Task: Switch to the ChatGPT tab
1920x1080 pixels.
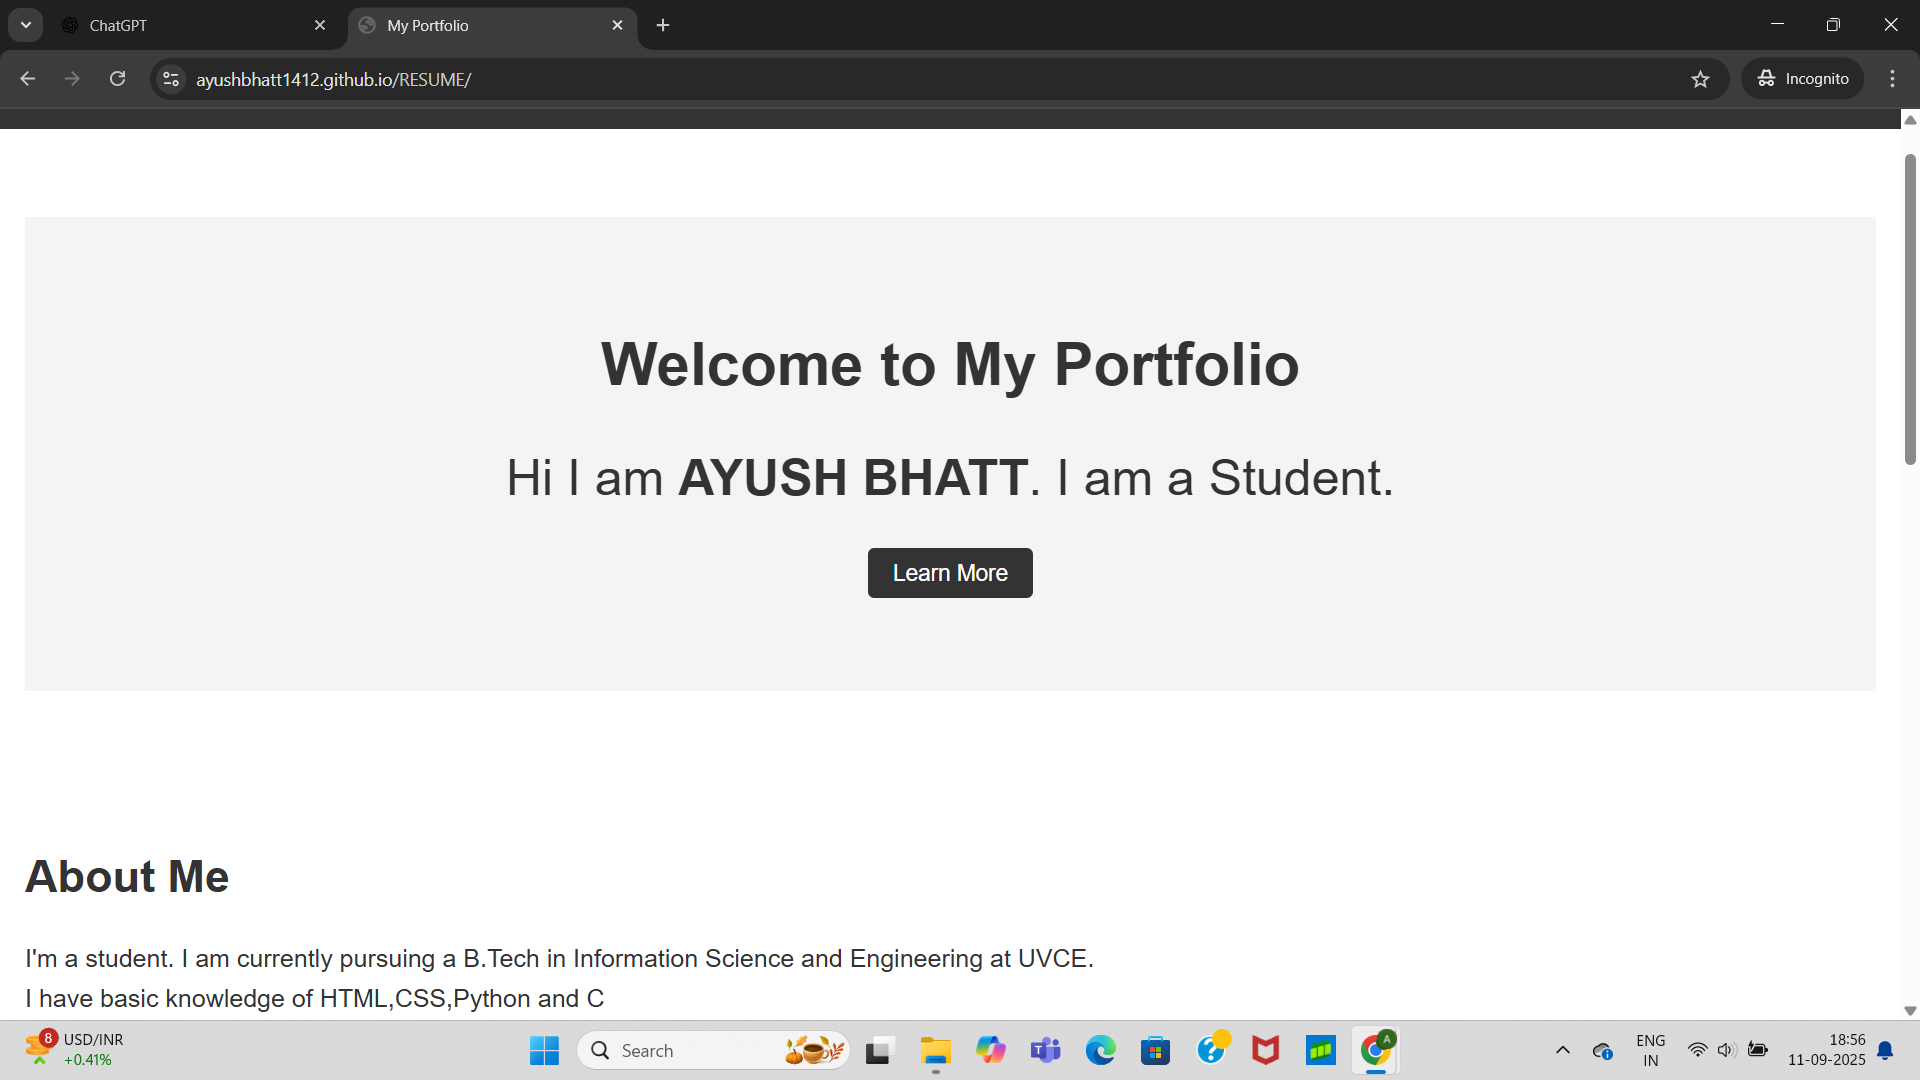Action: point(180,25)
